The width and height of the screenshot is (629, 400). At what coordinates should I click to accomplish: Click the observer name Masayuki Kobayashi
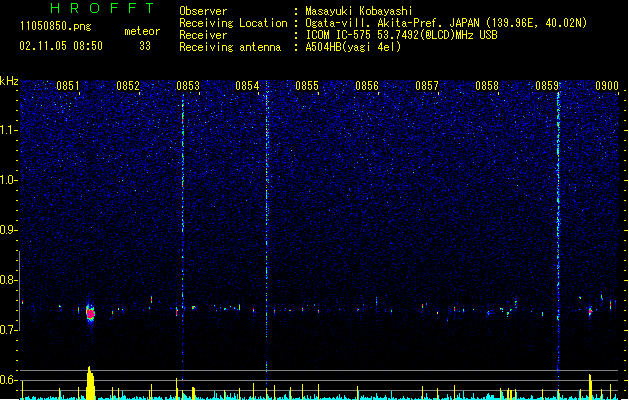(x=359, y=11)
